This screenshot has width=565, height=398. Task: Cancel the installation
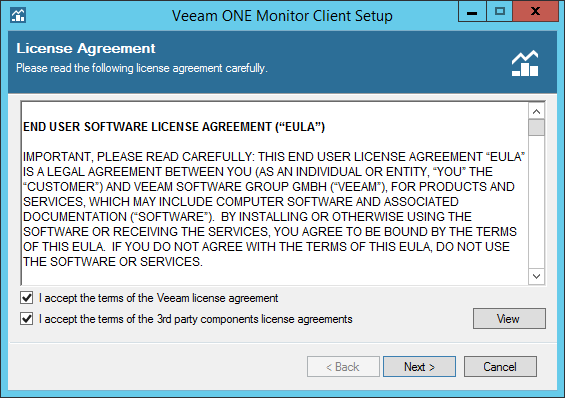point(500,367)
